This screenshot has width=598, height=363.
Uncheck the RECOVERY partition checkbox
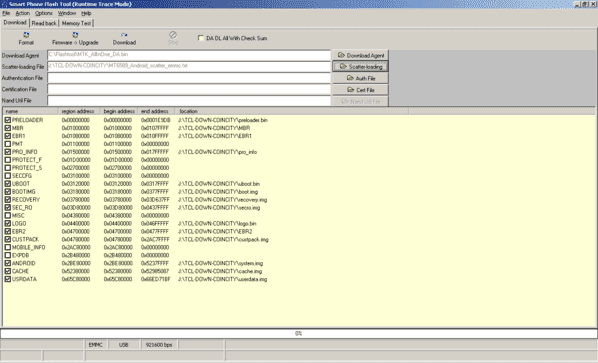[x=8, y=199]
